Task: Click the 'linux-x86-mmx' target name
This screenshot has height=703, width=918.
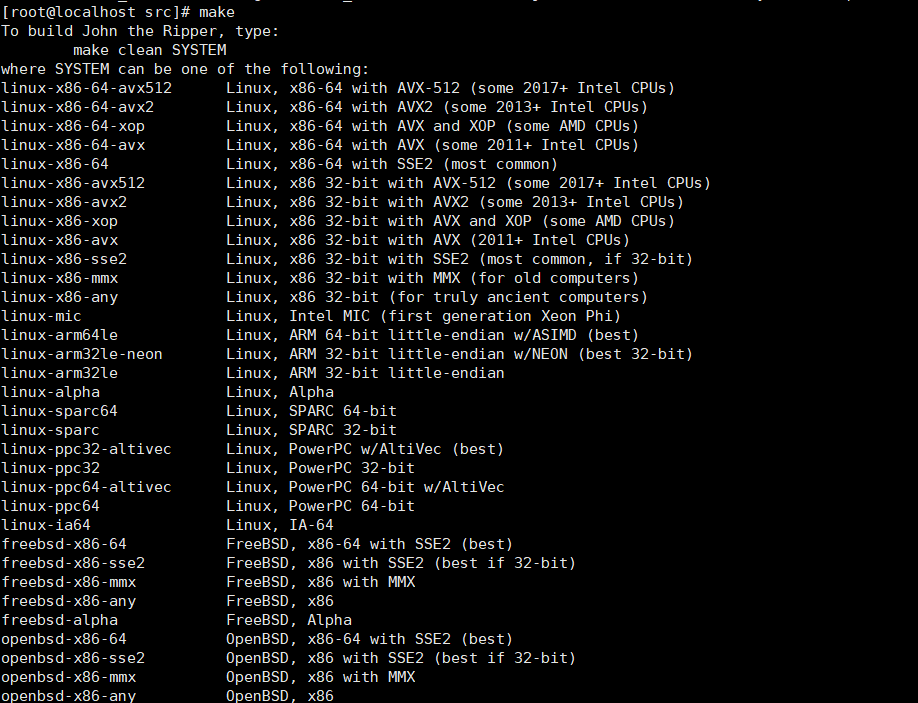Action: 60,278
